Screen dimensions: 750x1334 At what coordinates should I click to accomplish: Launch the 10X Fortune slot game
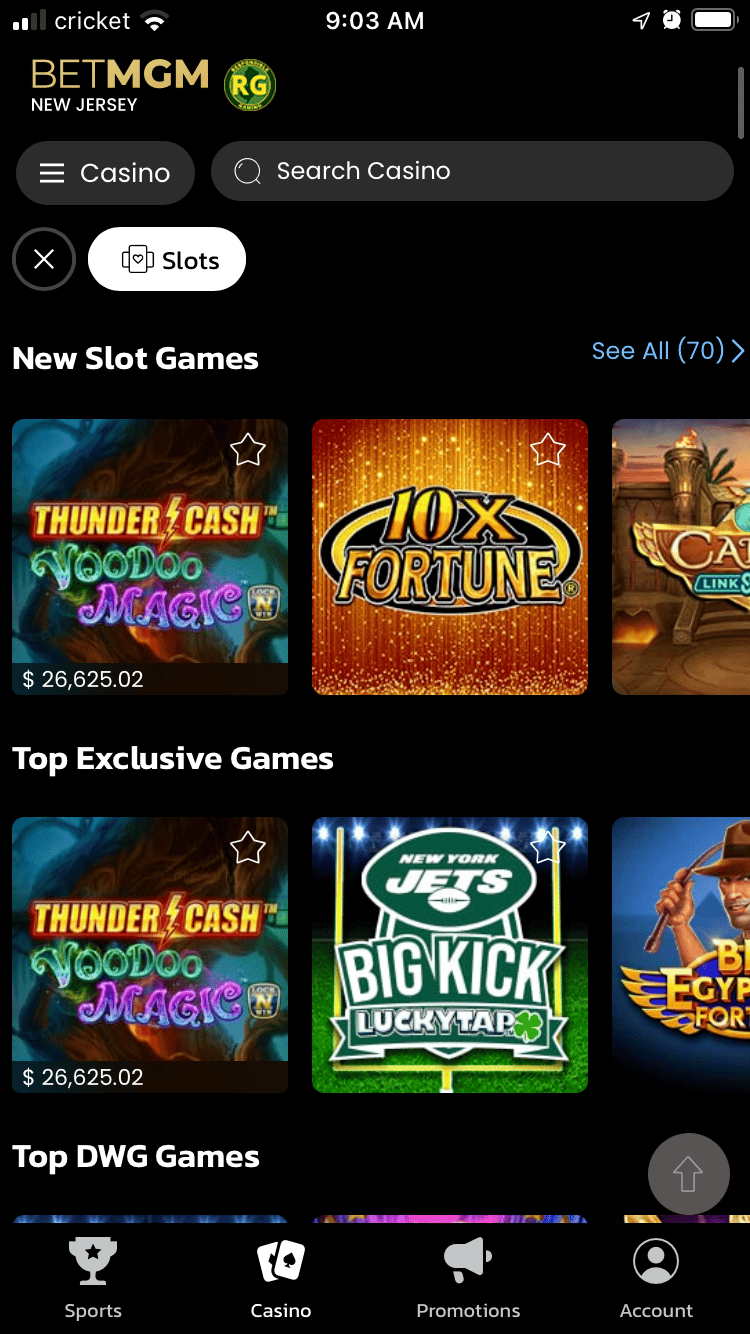450,557
